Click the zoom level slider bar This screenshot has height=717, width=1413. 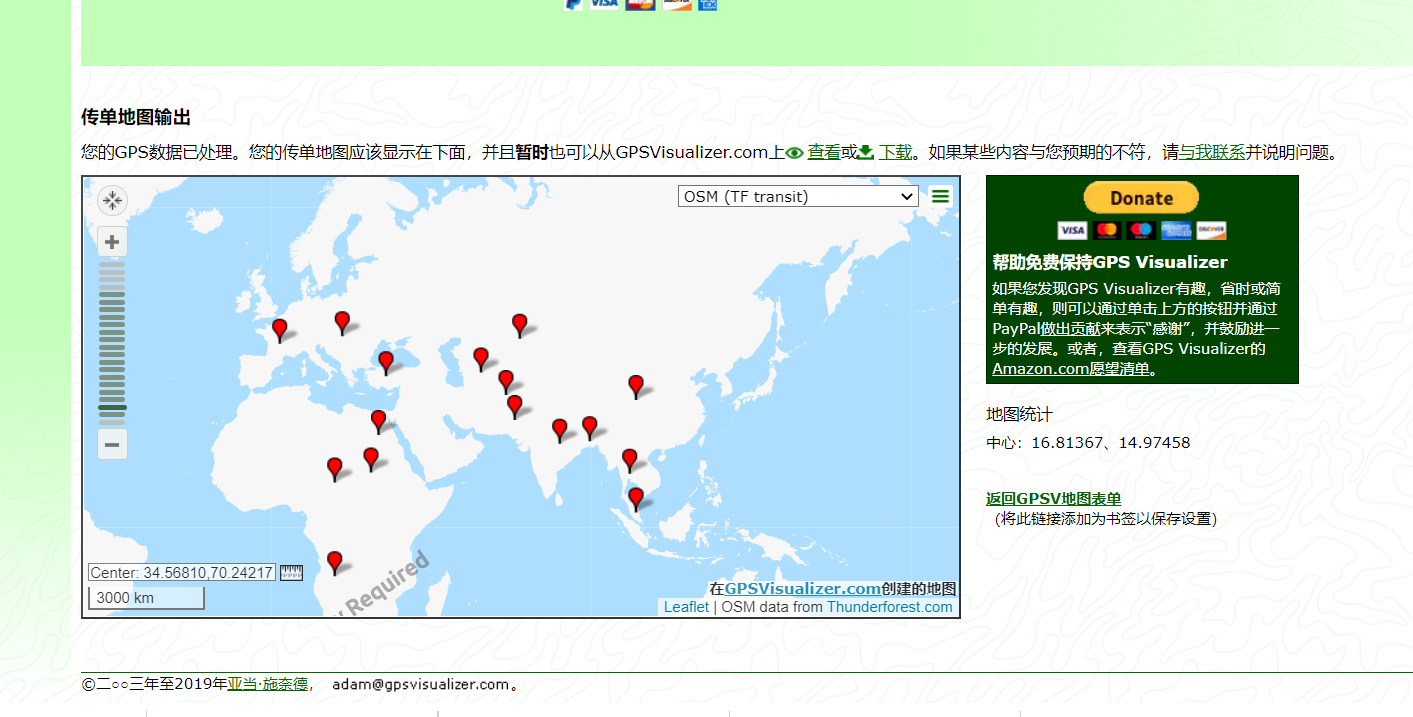click(112, 340)
